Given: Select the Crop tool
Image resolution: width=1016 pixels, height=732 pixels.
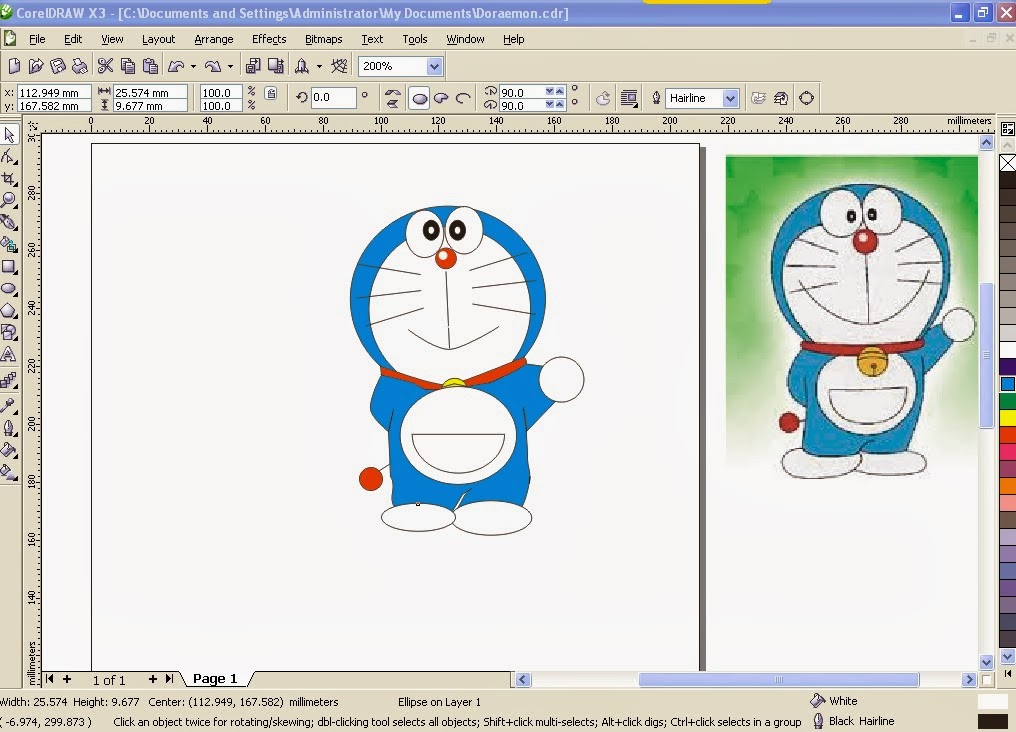Looking at the screenshot, I should click(9, 179).
